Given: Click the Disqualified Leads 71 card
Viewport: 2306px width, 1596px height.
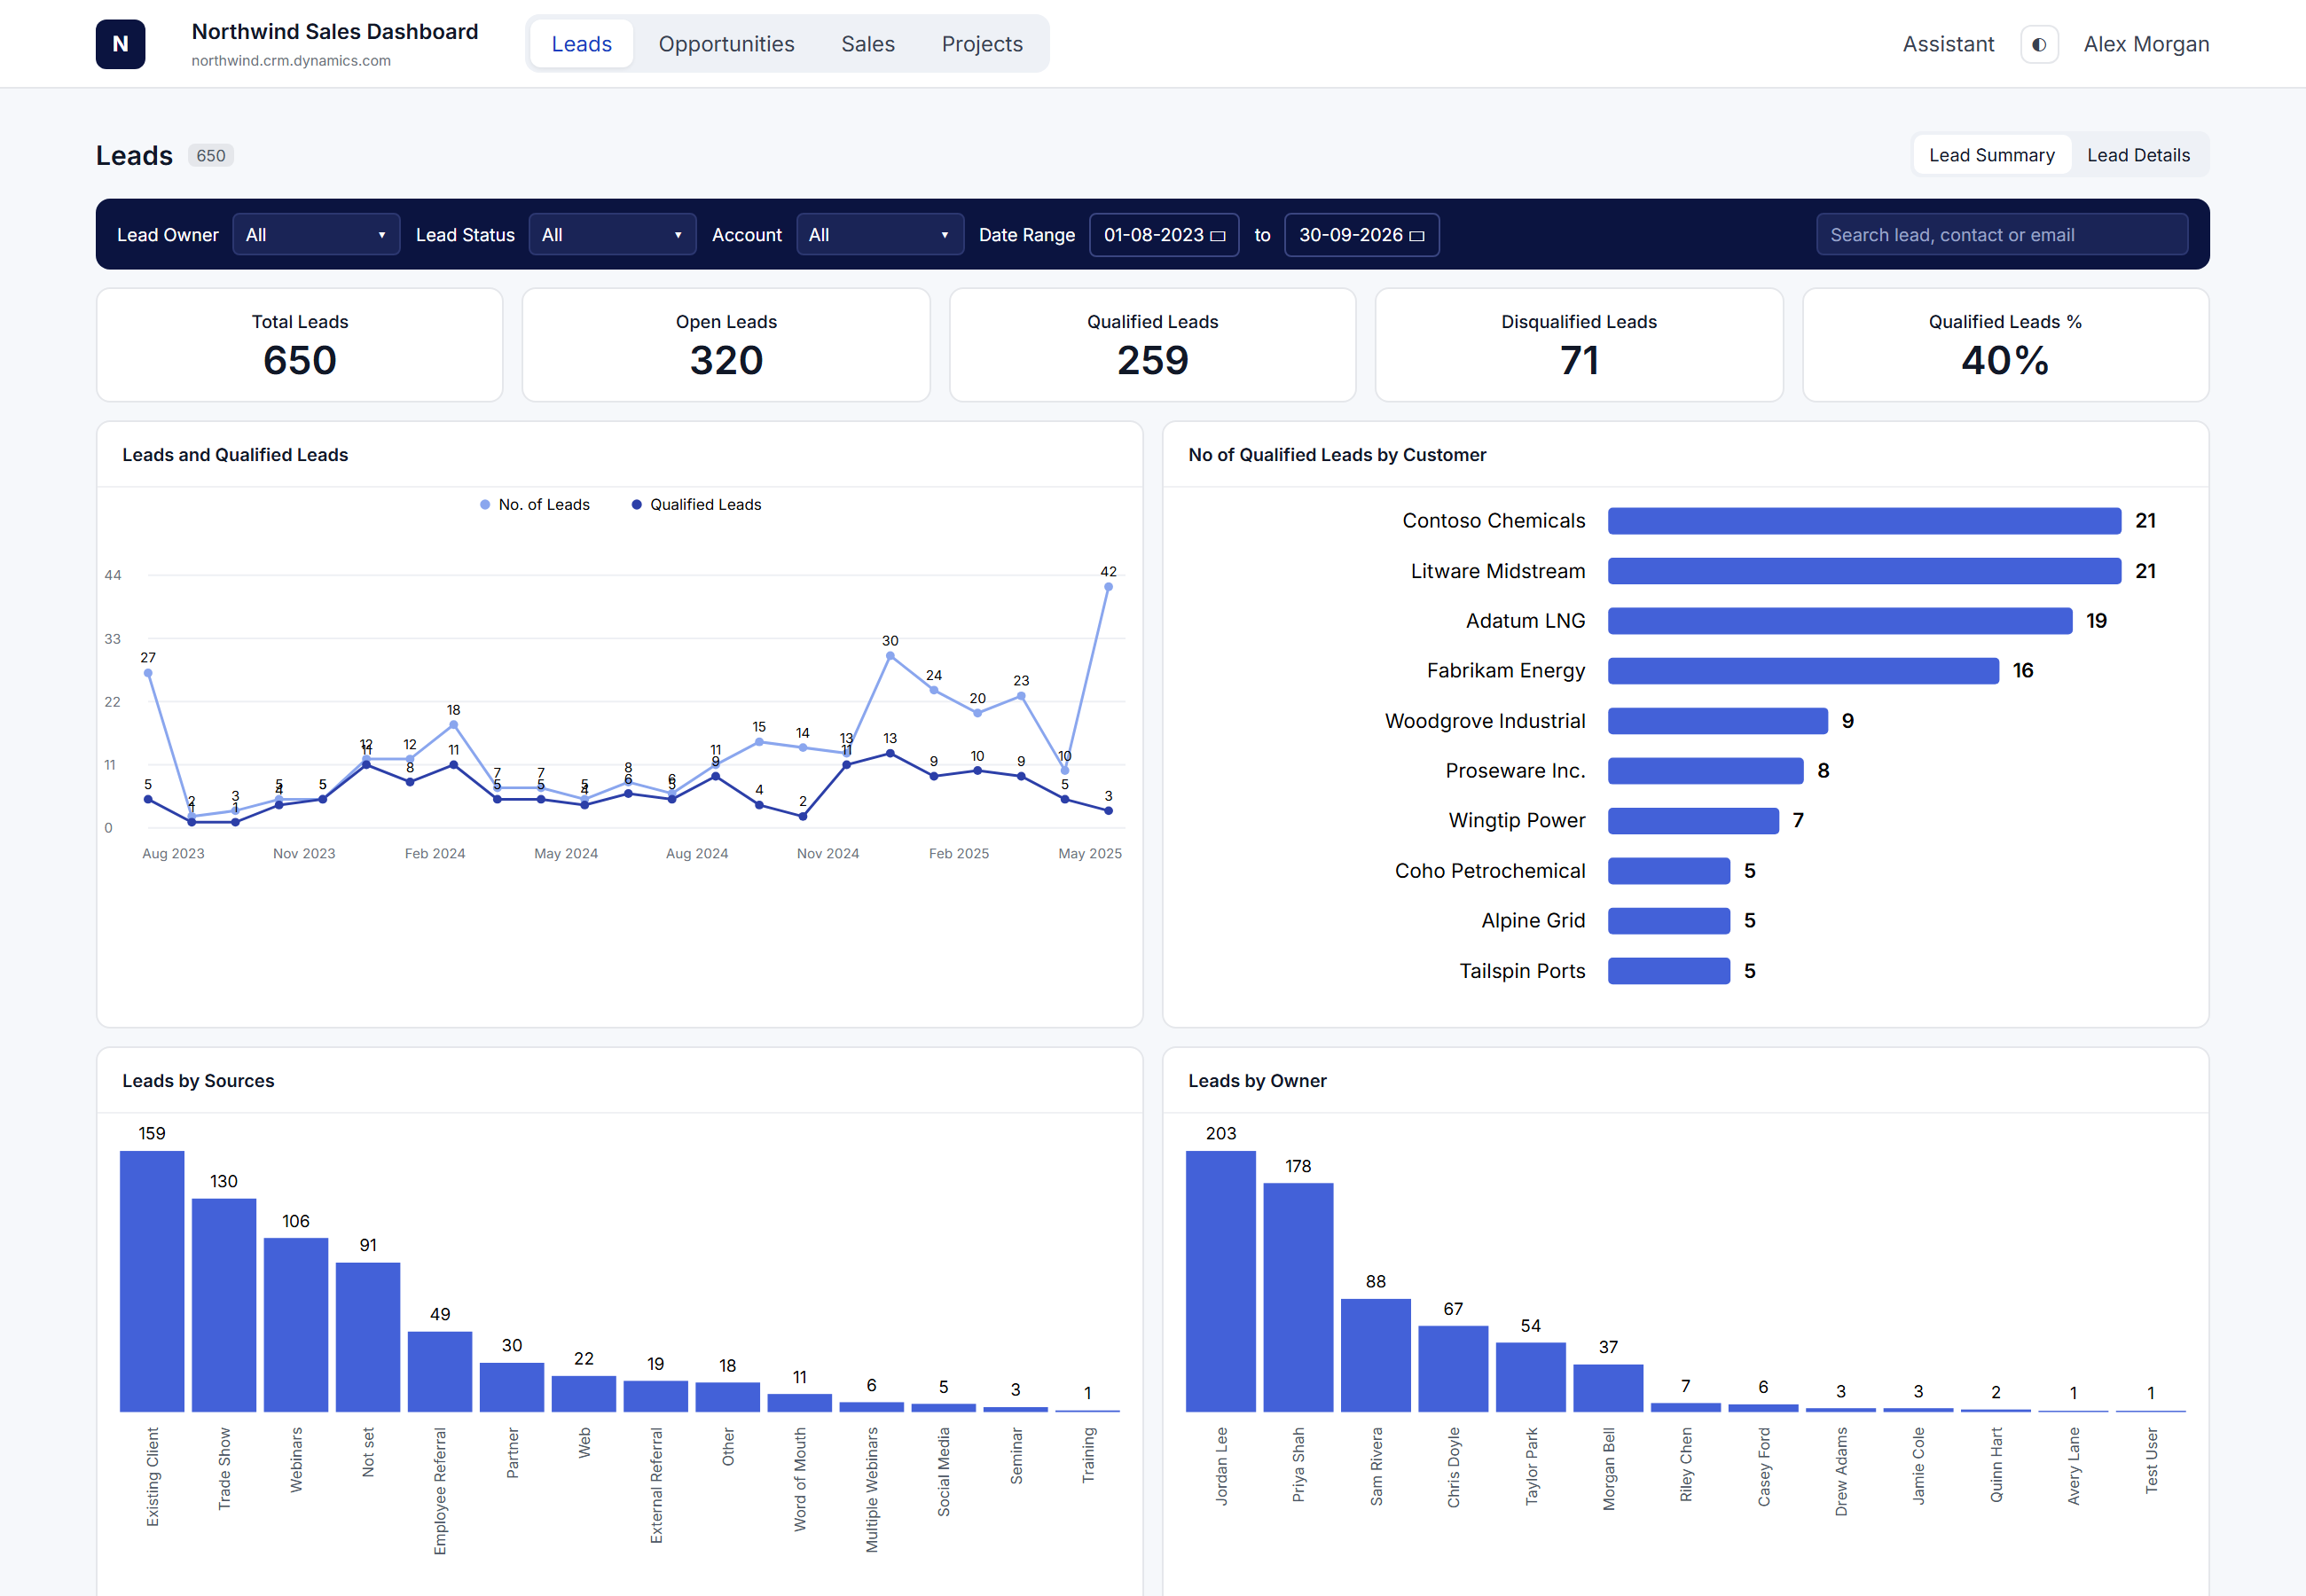Looking at the screenshot, I should click(1579, 345).
